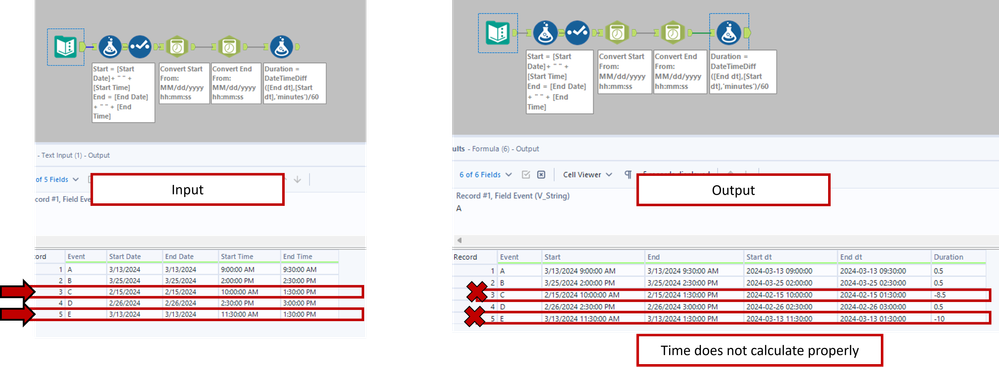
Task: Click the select-all-fields check icon beside 6 of 6 Fields
Action: pos(526,174)
